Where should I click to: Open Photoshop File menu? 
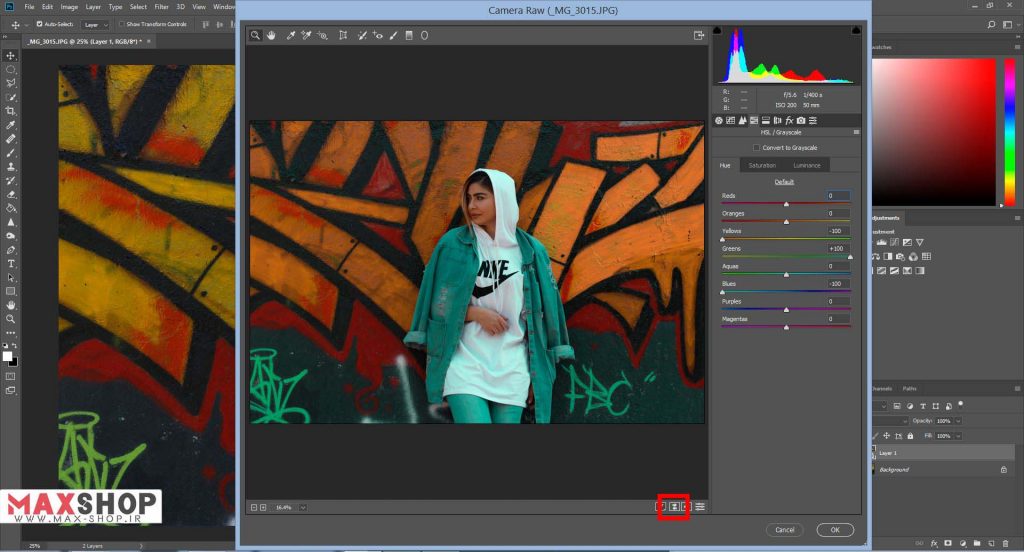tap(29, 7)
